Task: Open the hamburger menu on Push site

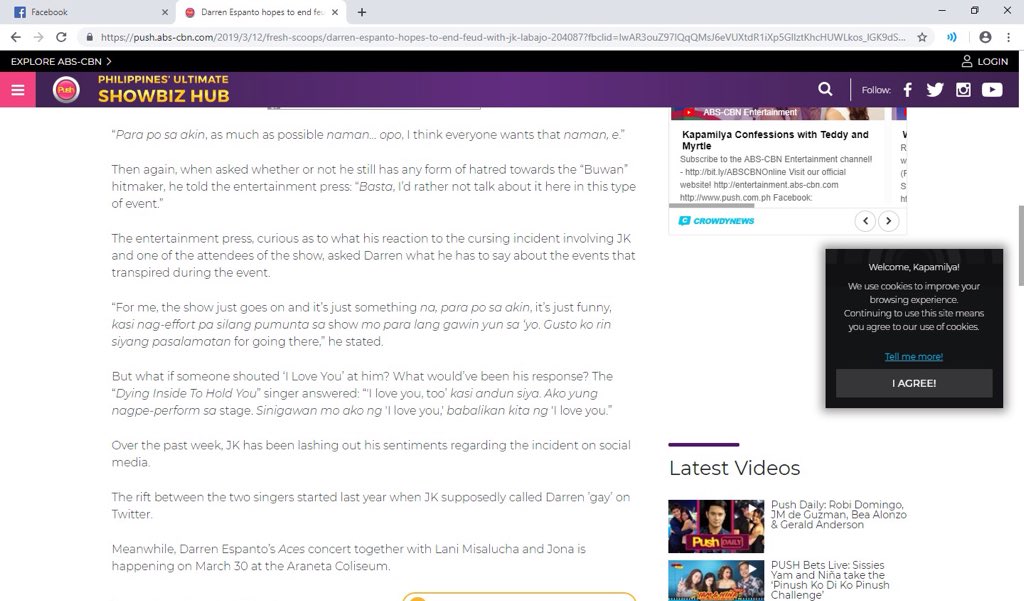Action: point(18,89)
